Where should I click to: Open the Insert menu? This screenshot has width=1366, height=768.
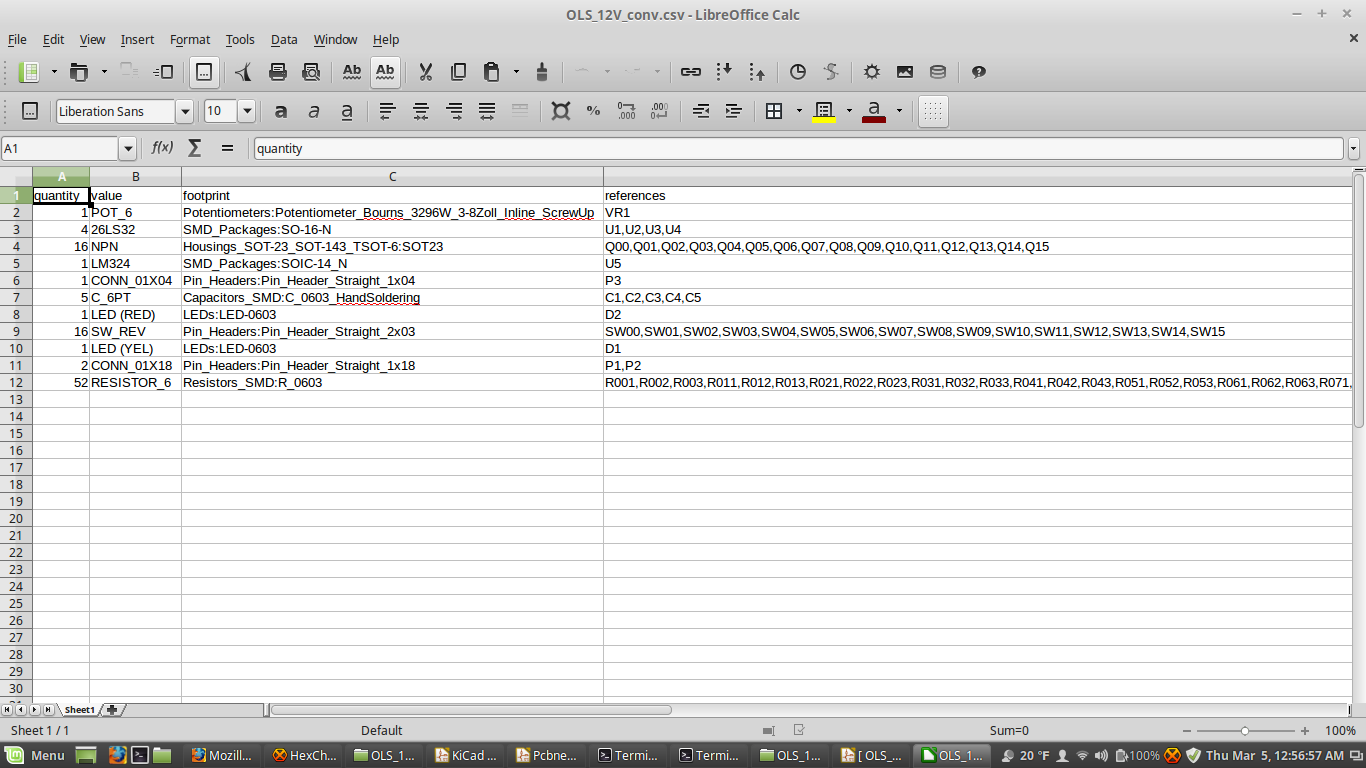(x=137, y=40)
